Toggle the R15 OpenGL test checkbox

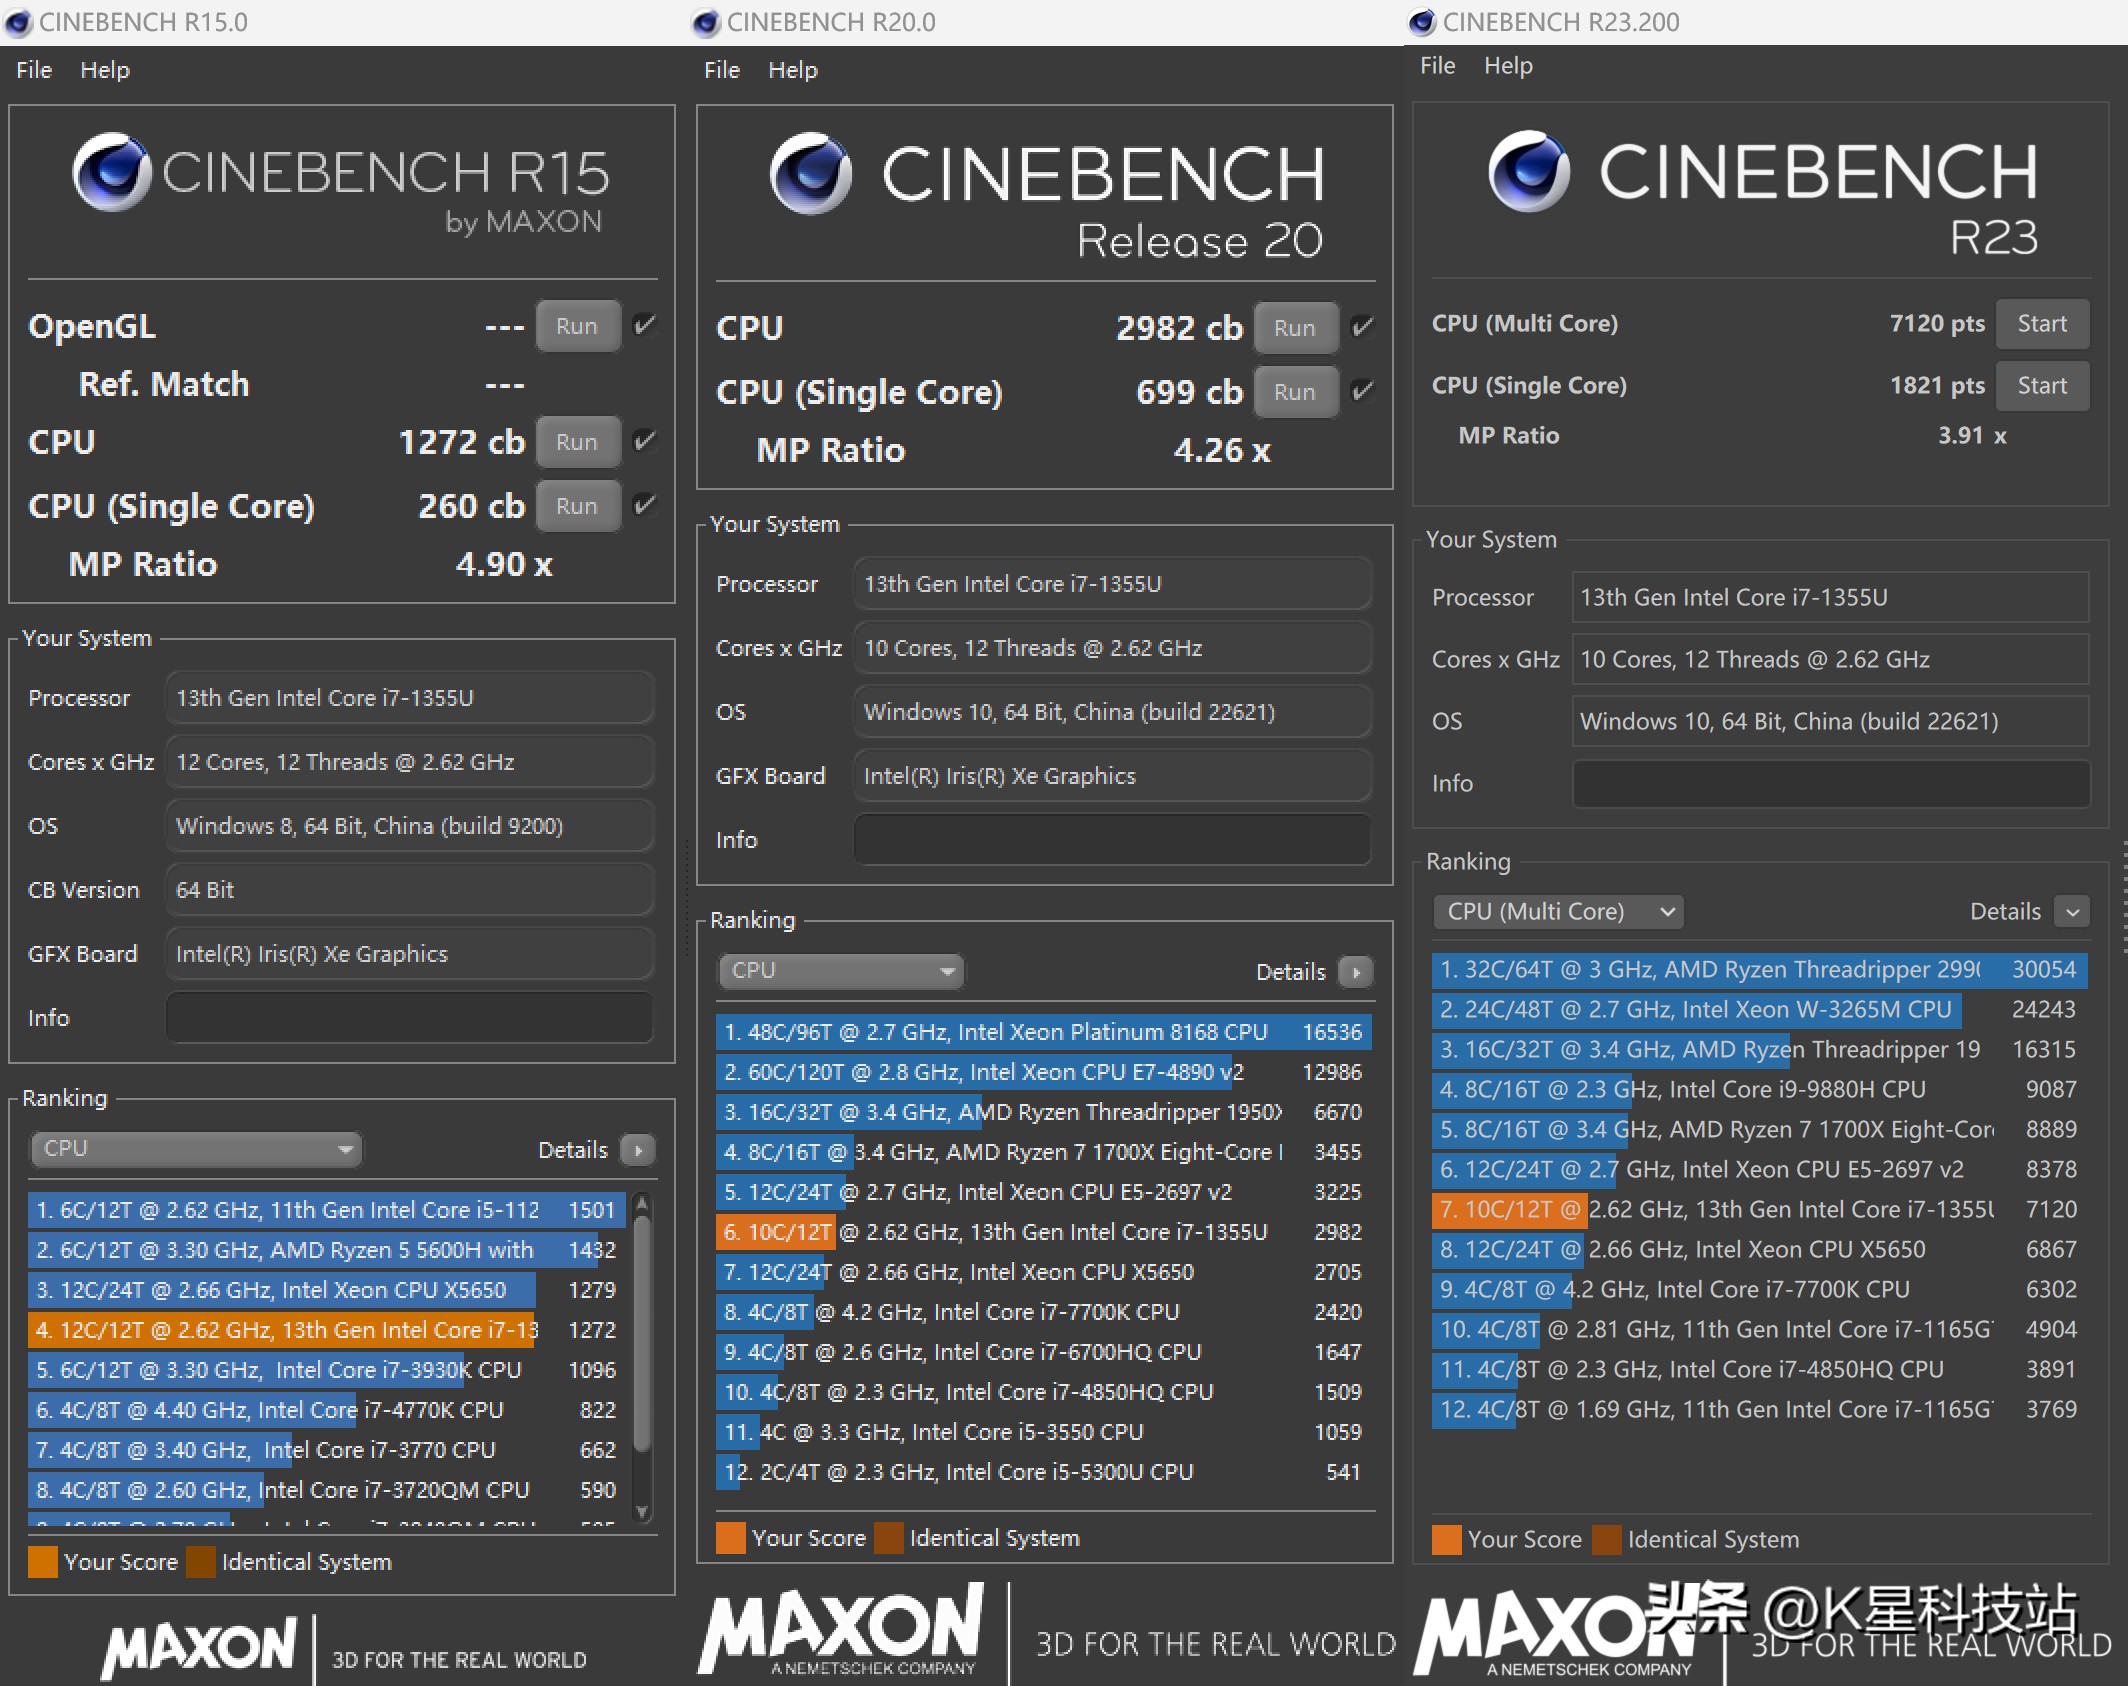[x=645, y=325]
